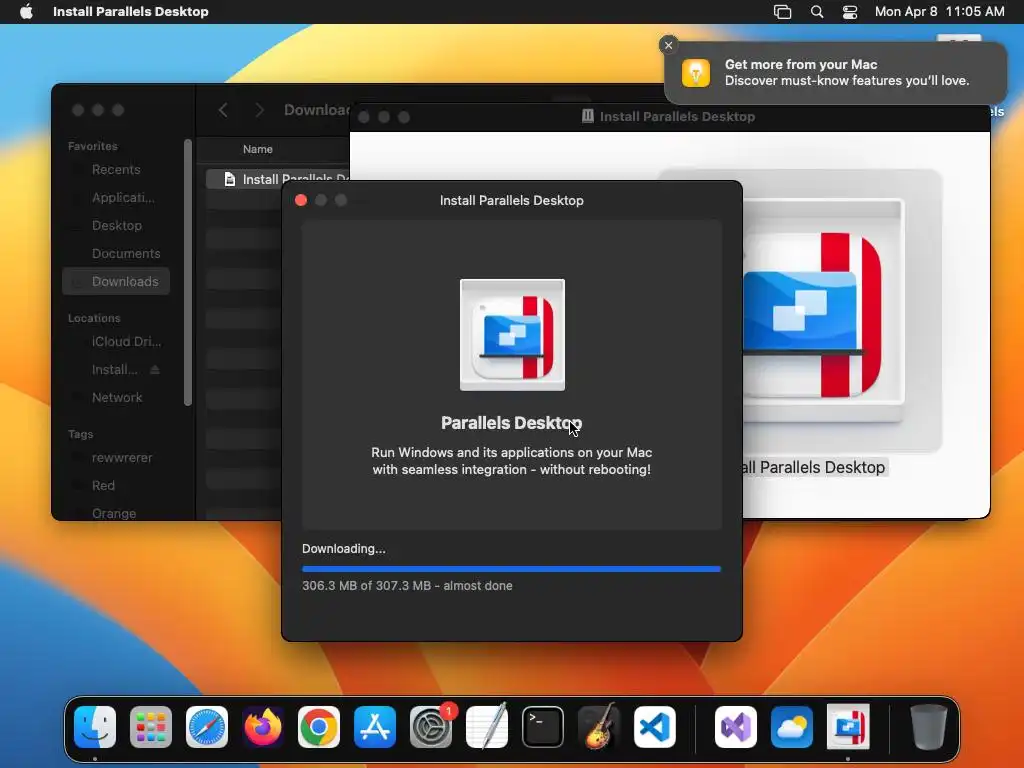Launch Safari from the dock
The width and height of the screenshot is (1024, 768).
click(207, 727)
